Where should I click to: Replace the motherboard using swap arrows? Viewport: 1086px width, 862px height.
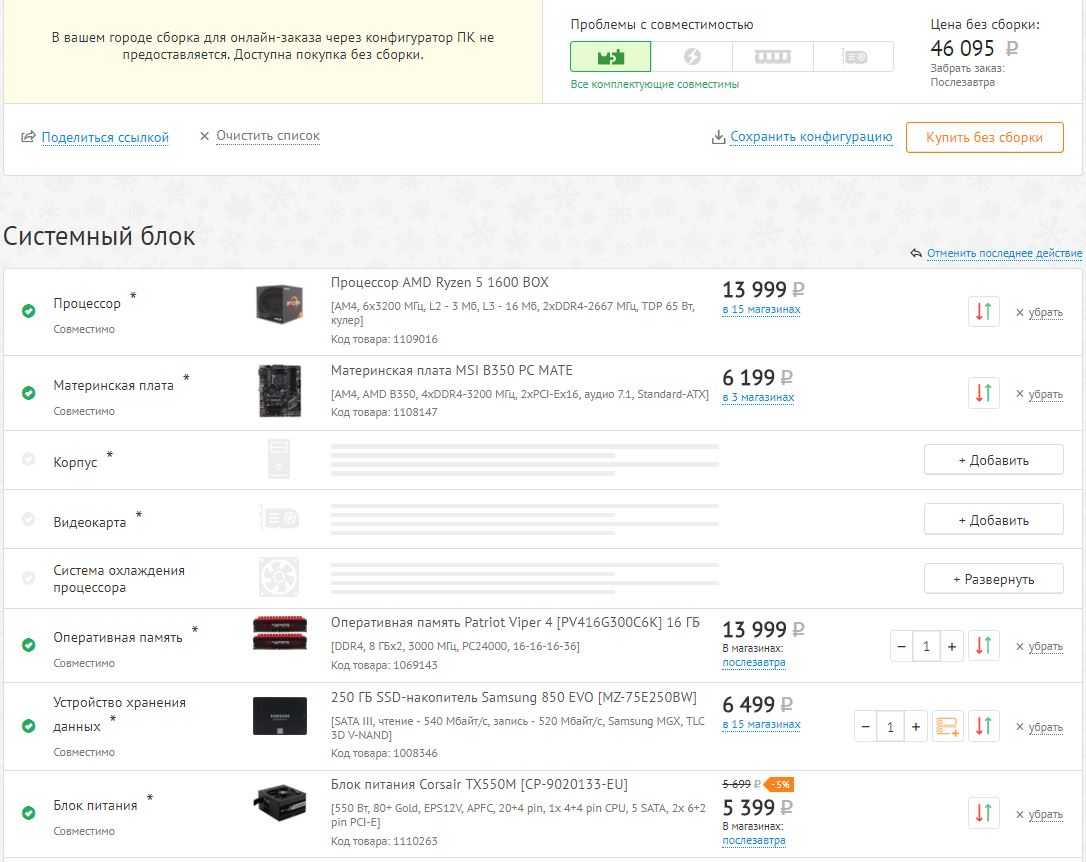click(x=983, y=393)
